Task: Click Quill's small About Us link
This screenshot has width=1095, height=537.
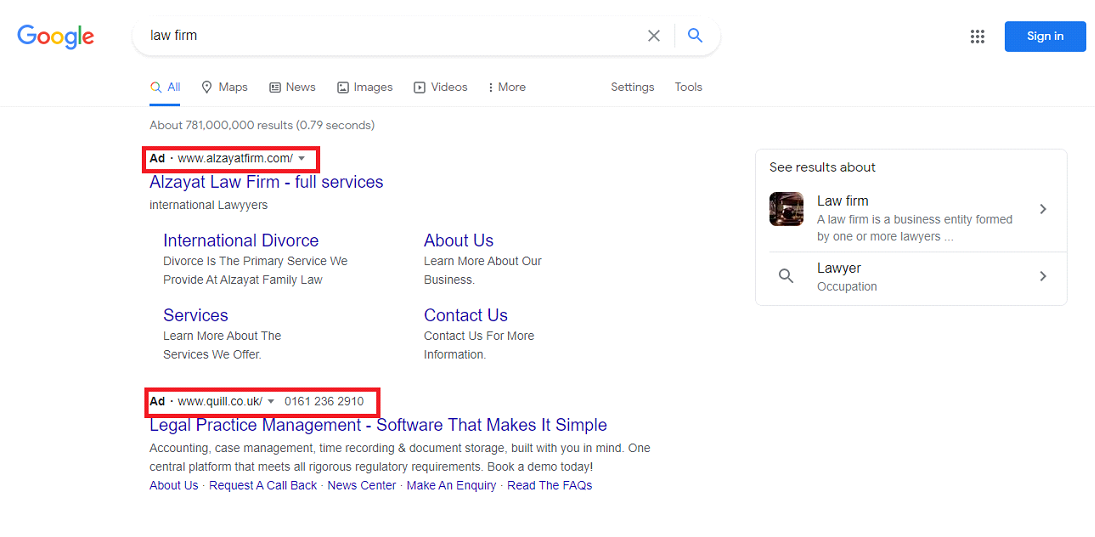Action: [x=174, y=485]
